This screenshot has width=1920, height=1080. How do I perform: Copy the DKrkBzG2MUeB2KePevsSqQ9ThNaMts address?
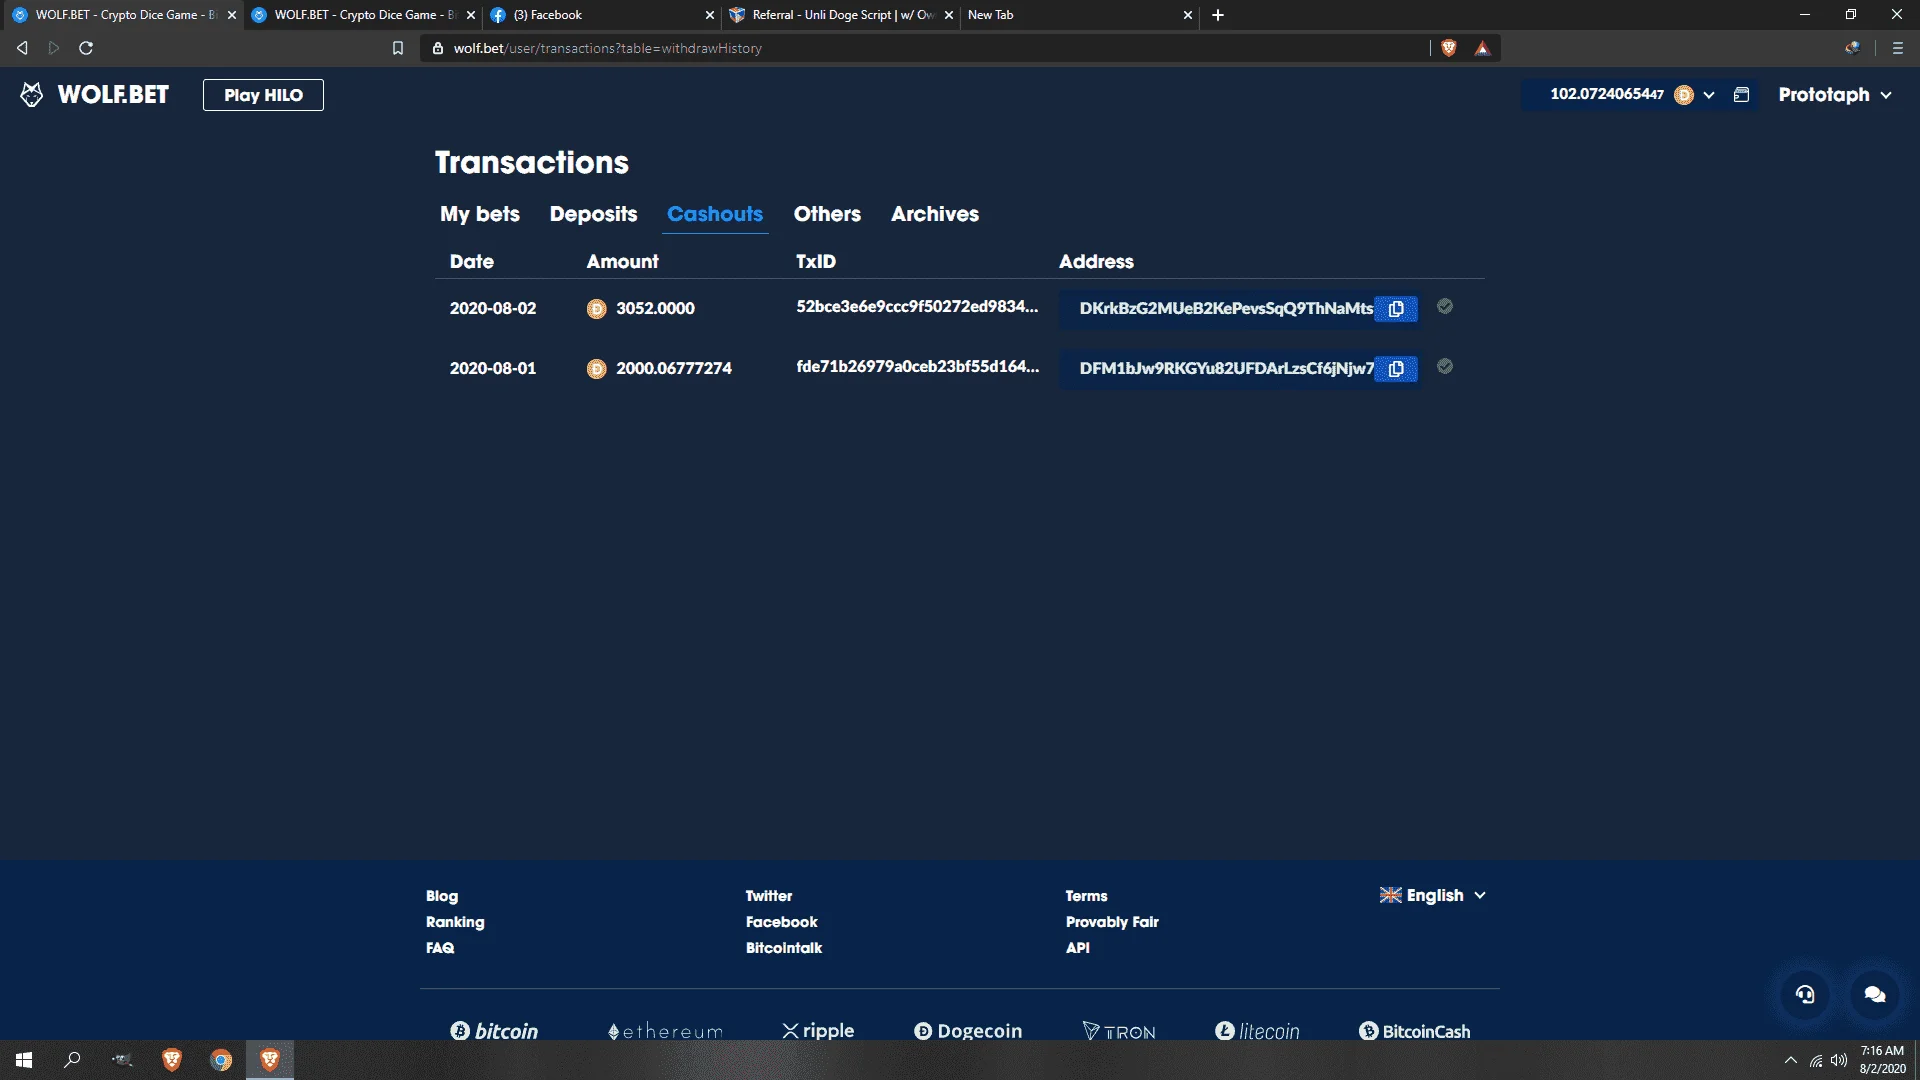(x=1396, y=309)
